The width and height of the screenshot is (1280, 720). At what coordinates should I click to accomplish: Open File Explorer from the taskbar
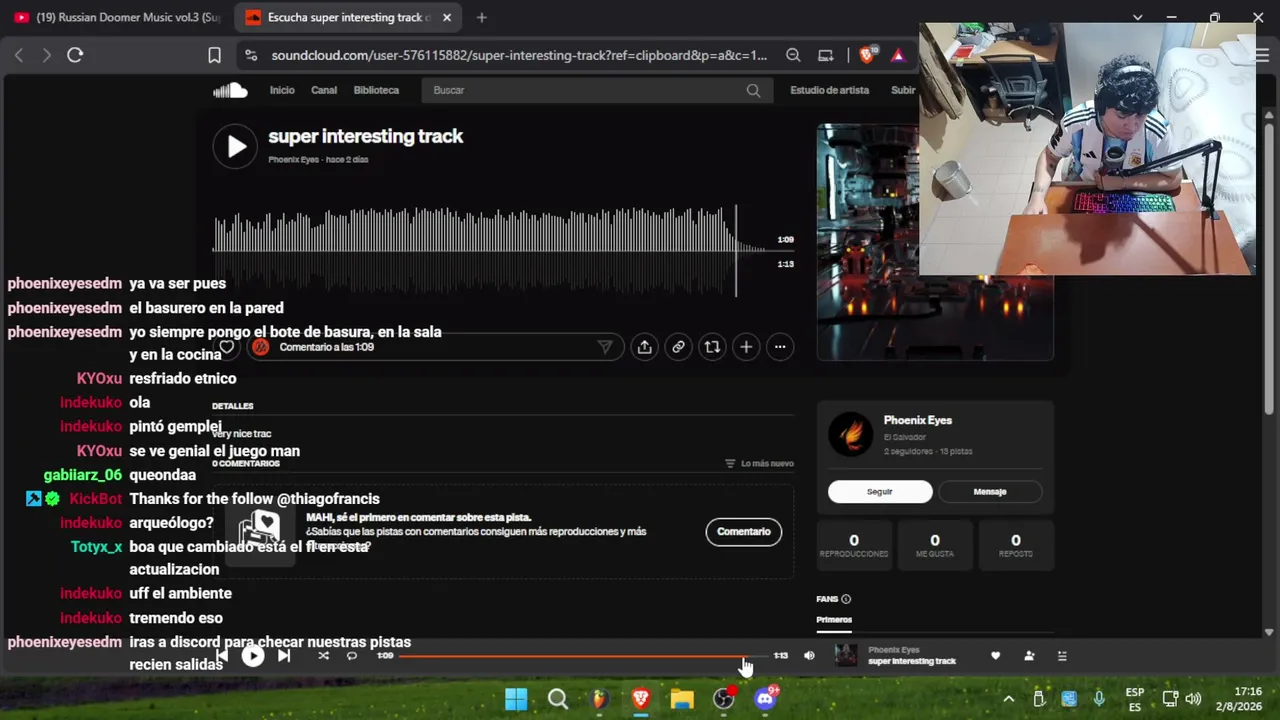click(682, 699)
